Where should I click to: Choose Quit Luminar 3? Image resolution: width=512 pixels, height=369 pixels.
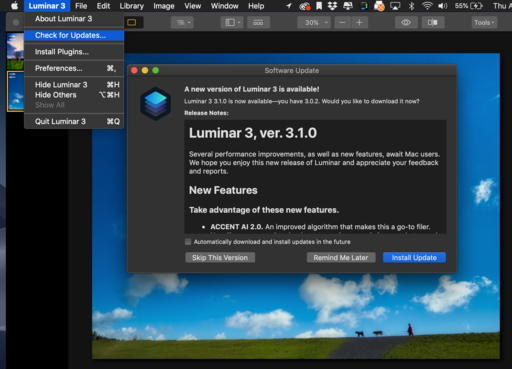[74, 121]
